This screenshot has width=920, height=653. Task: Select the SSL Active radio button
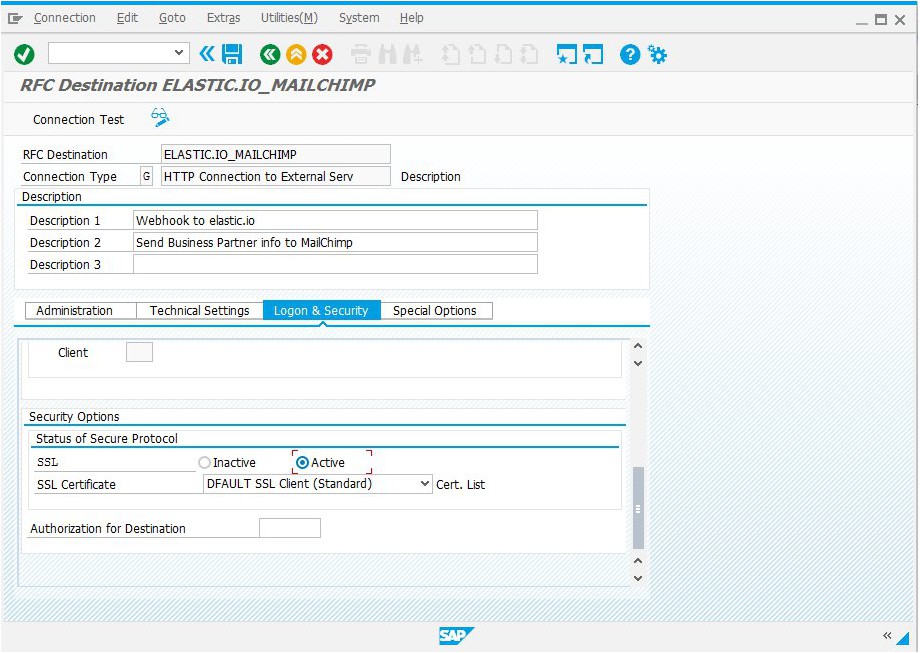click(x=302, y=462)
